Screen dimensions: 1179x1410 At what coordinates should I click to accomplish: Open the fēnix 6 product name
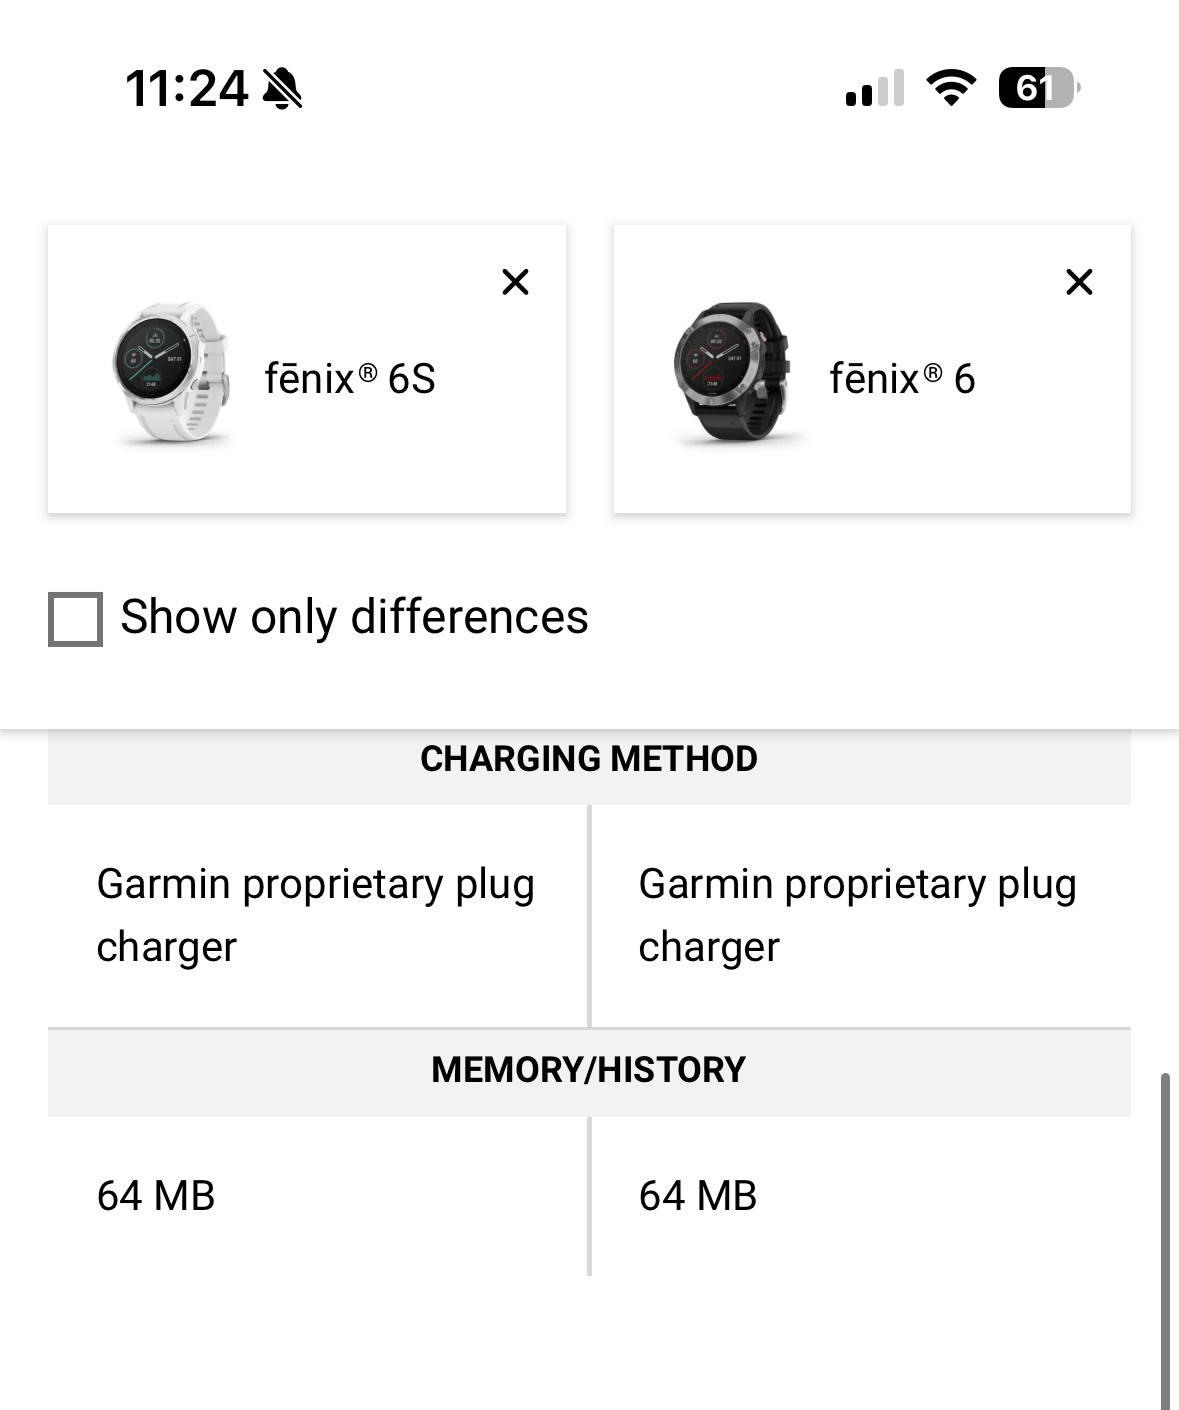click(902, 379)
